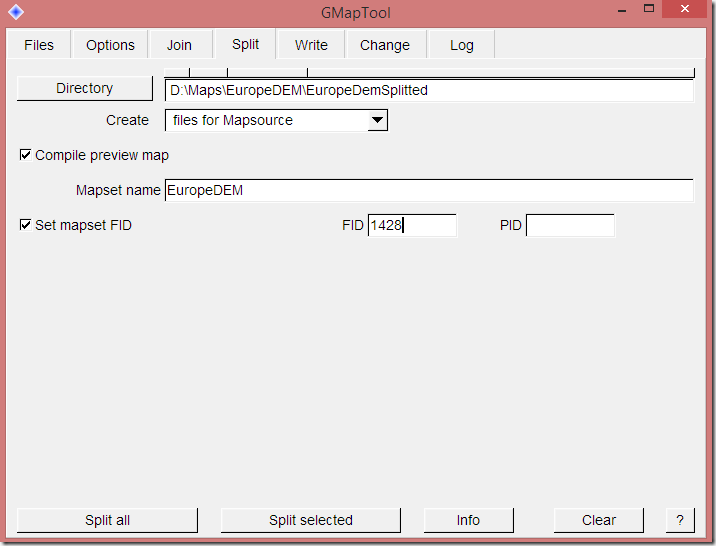716x546 pixels.
Task: Minimize the GMapTool window
Action: tap(622, 10)
